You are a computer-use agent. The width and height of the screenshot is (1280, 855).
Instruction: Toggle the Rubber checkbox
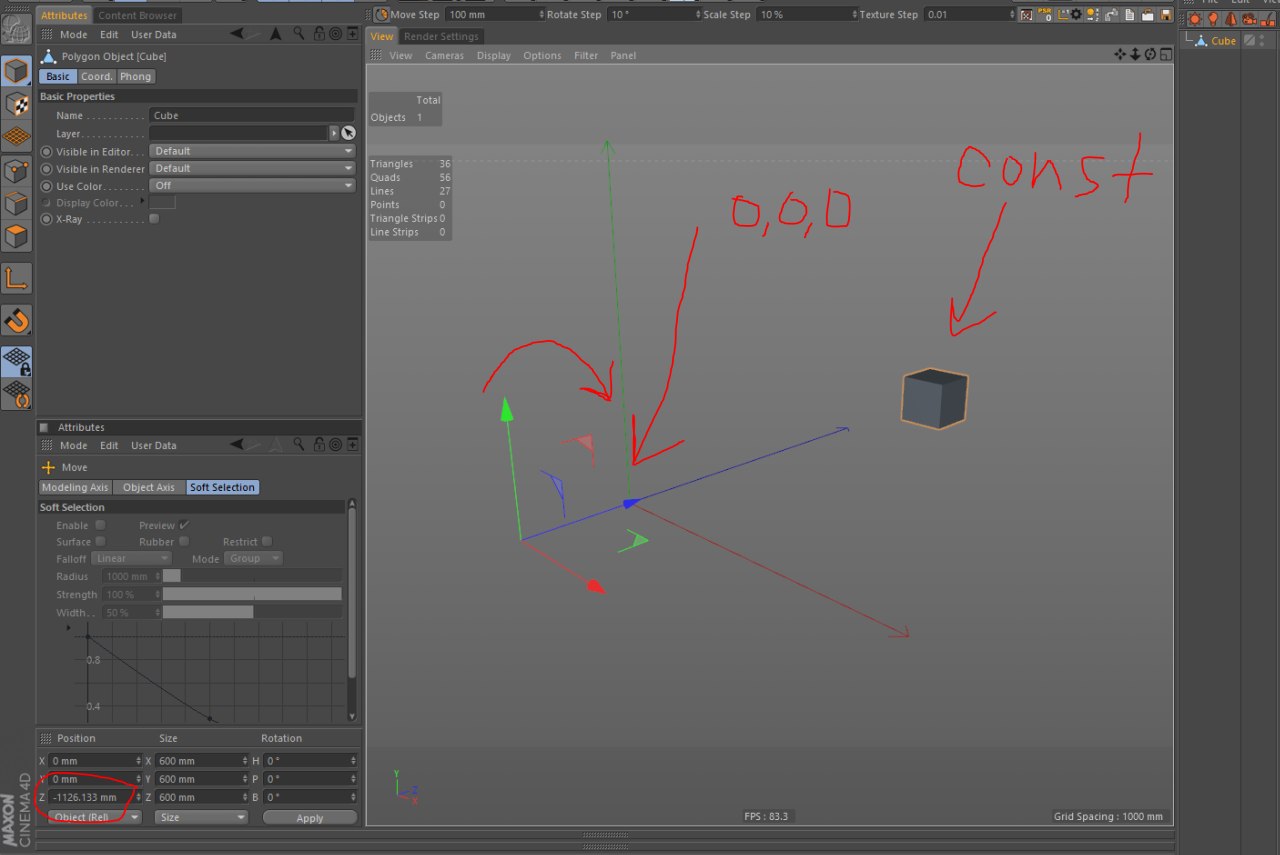click(184, 541)
